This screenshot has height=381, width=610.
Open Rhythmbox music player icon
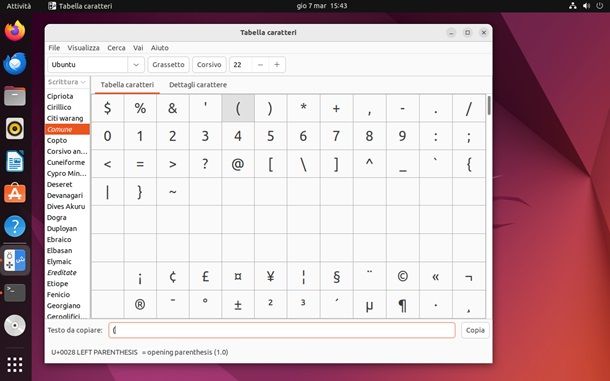tap(15, 128)
